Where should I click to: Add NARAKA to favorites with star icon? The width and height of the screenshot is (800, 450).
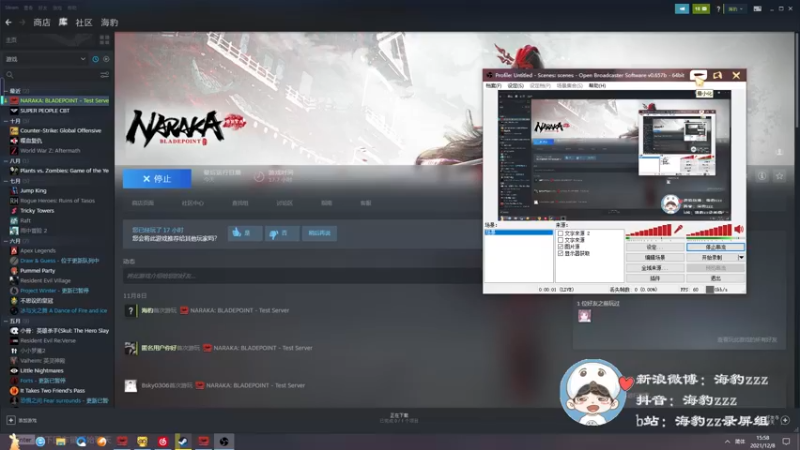point(779,176)
